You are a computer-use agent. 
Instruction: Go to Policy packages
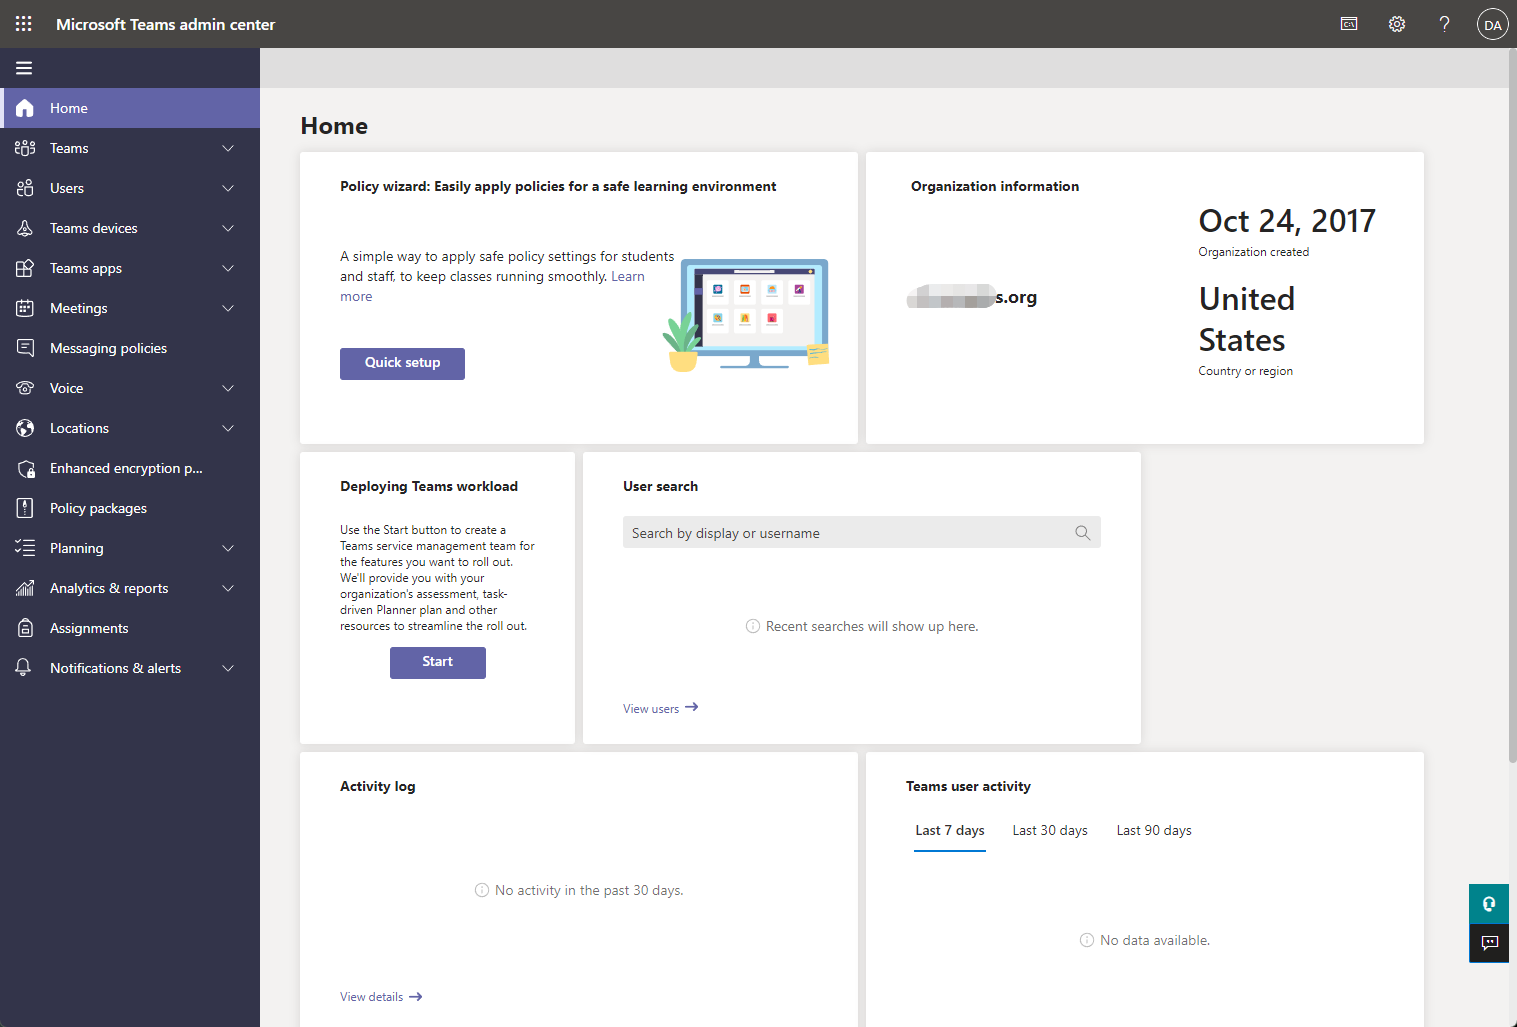coord(98,508)
